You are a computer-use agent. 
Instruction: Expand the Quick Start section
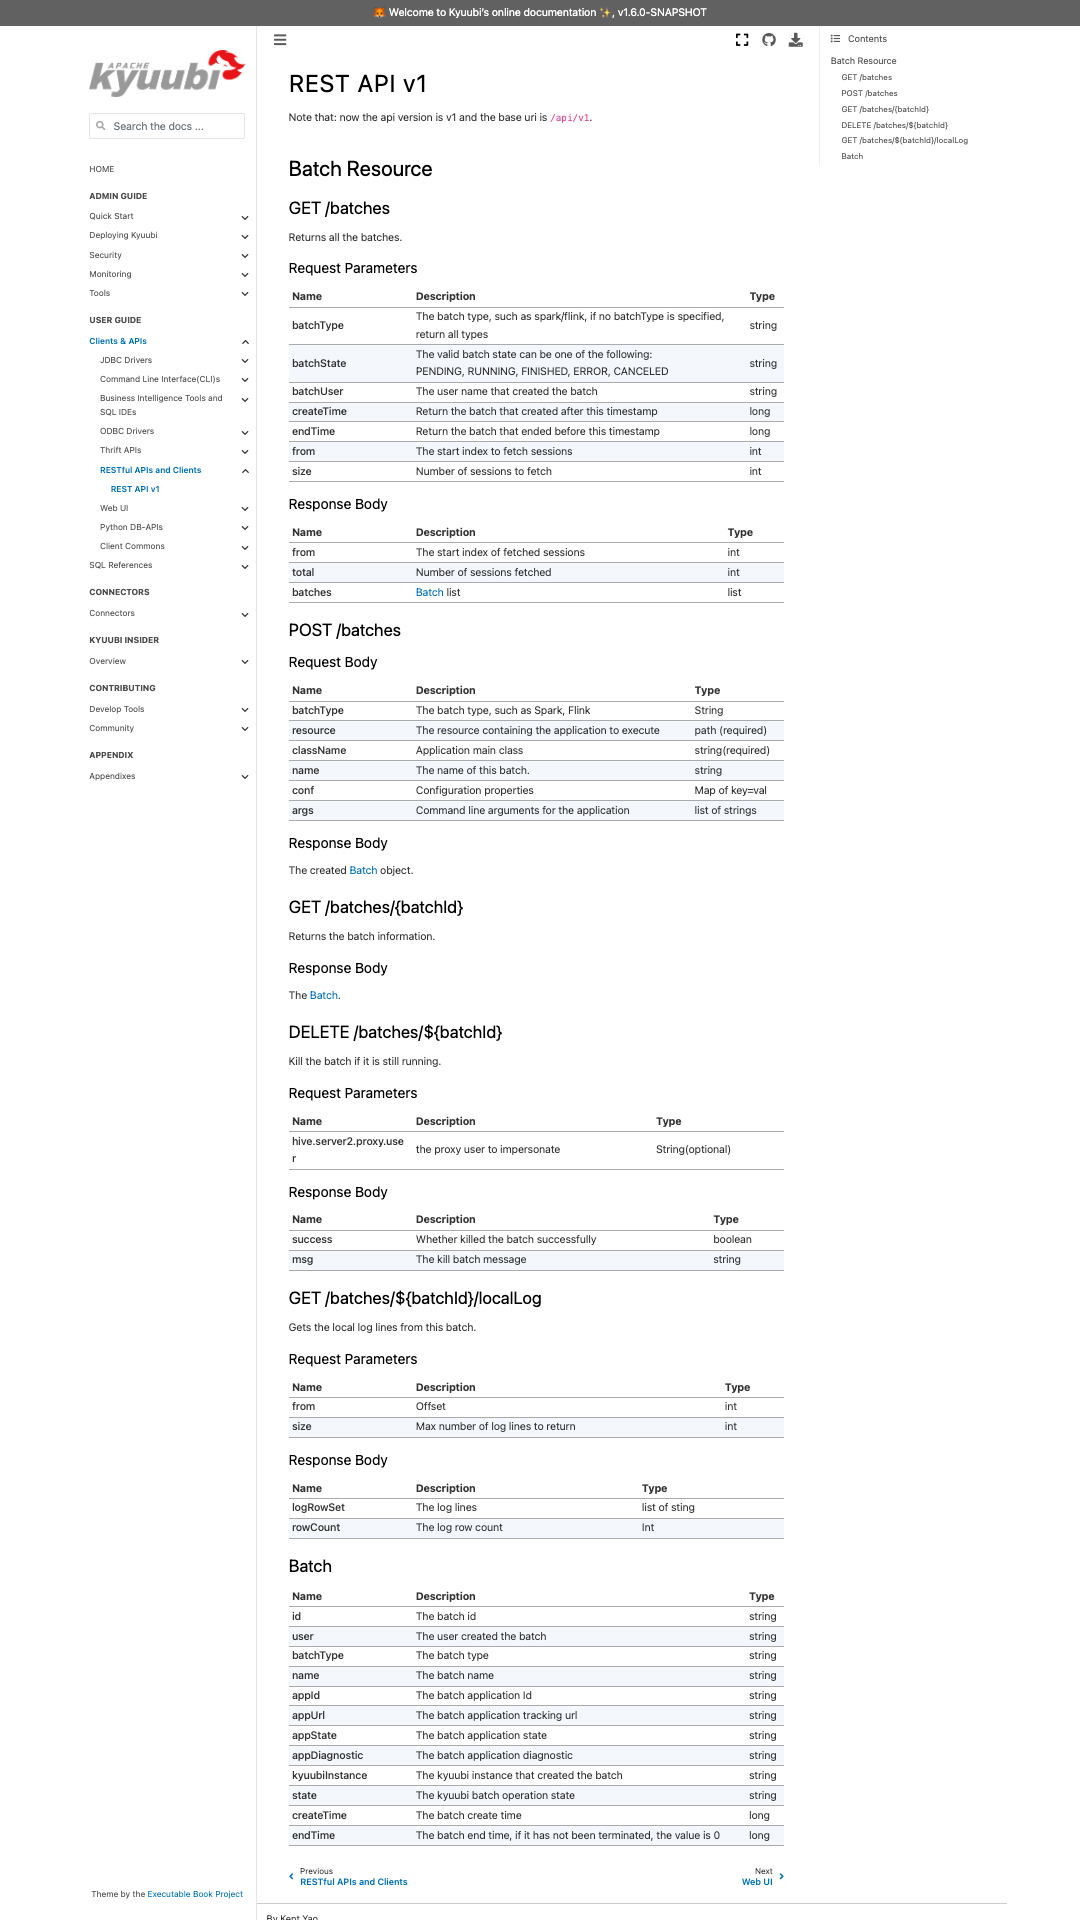245,217
